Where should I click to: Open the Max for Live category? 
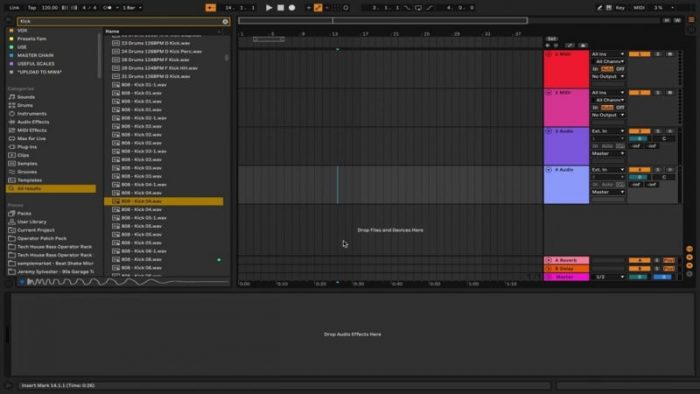click(x=31, y=139)
